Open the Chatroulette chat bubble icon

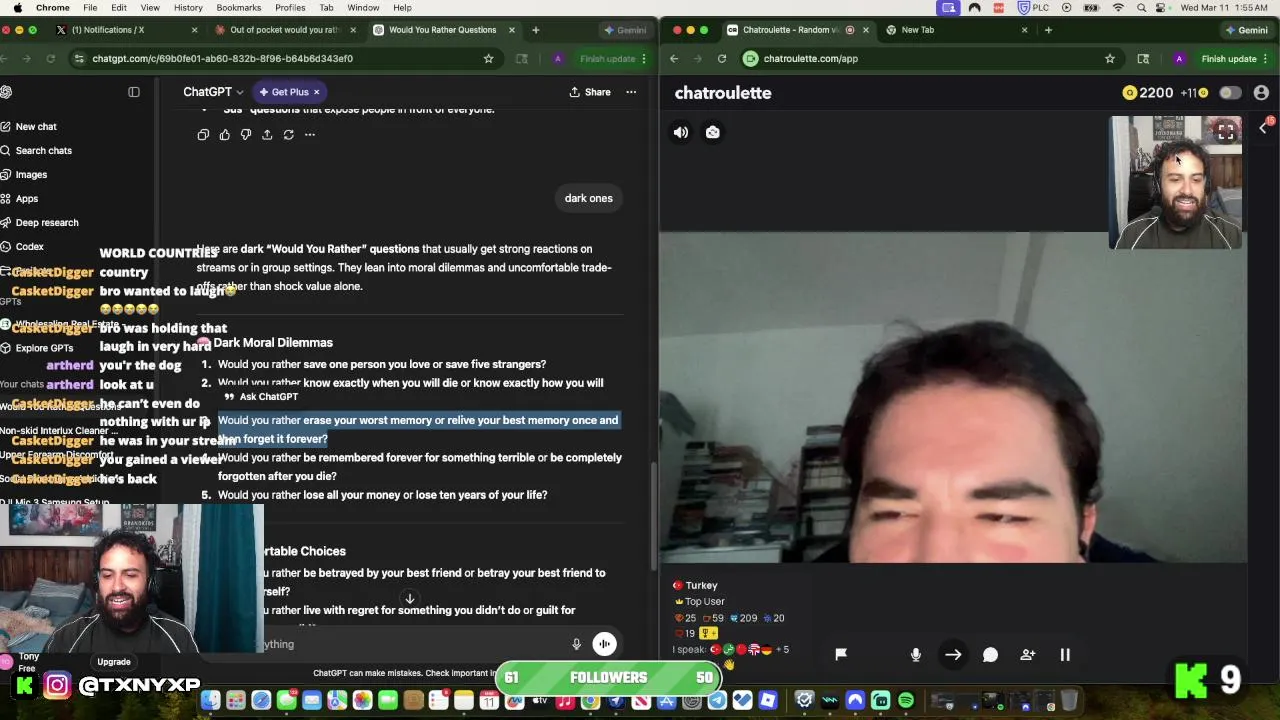[x=990, y=654]
